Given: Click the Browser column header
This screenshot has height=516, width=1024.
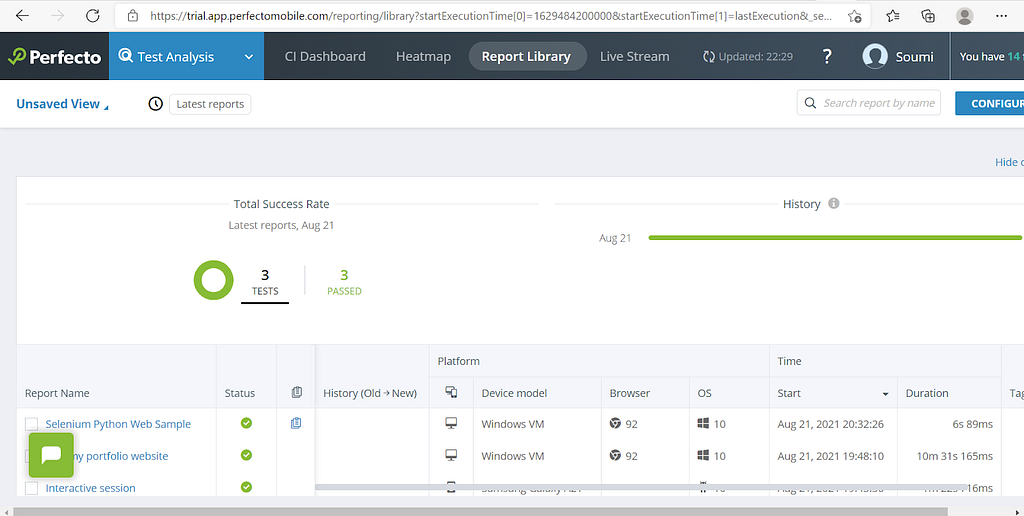Looking at the screenshot, I should click(630, 393).
